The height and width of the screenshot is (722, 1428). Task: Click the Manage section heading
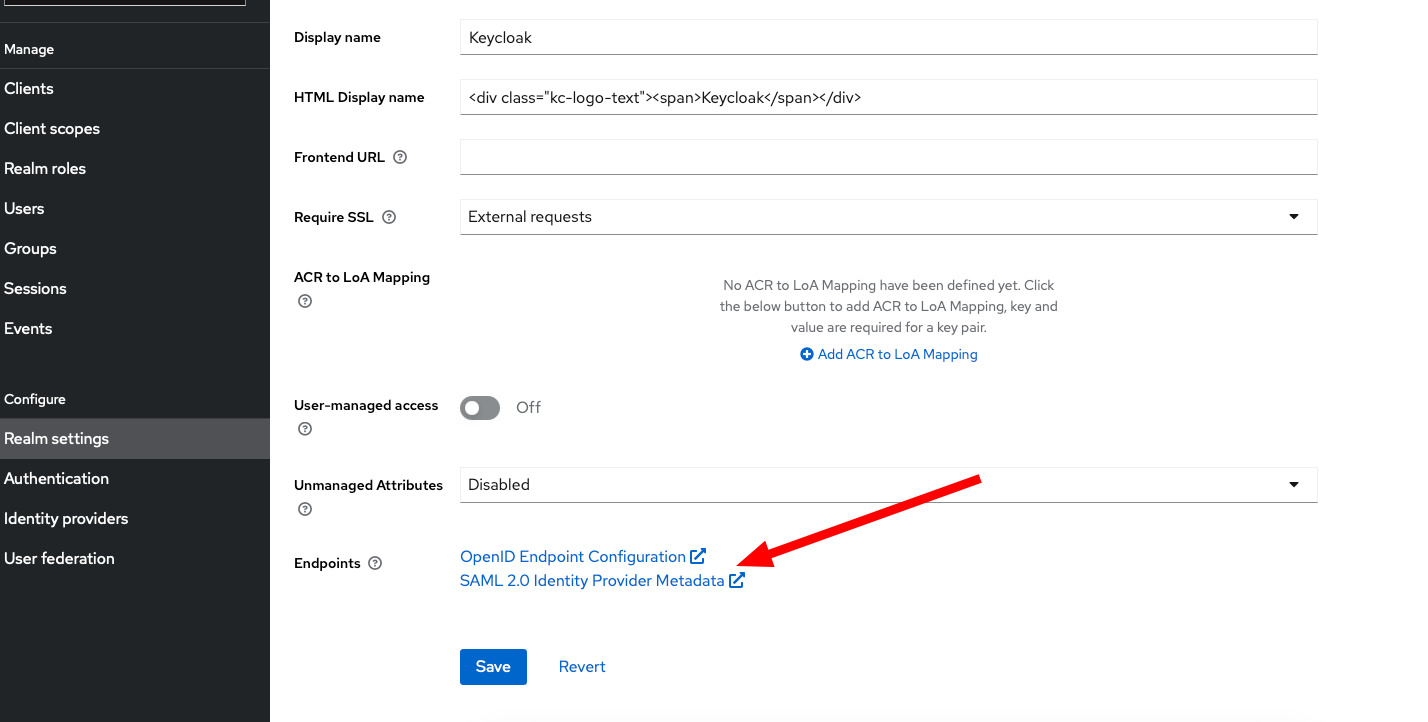(29, 49)
